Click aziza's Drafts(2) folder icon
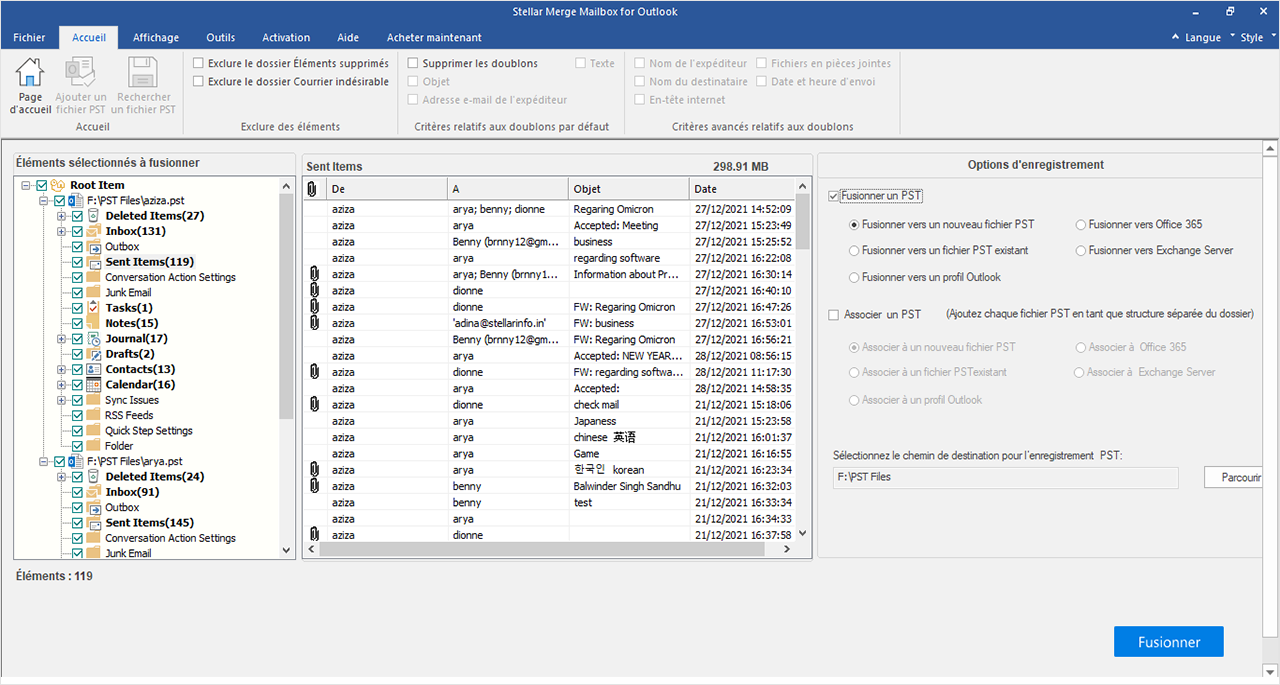 point(93,354)
